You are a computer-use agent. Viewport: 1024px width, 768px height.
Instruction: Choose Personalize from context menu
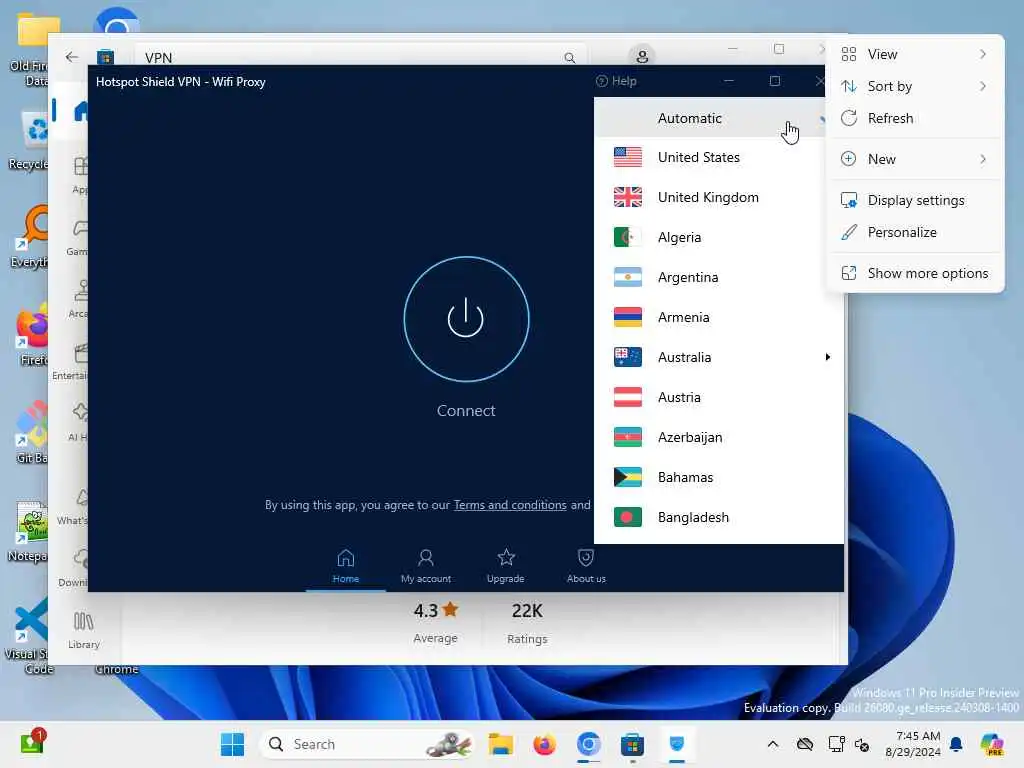point(914,232)
